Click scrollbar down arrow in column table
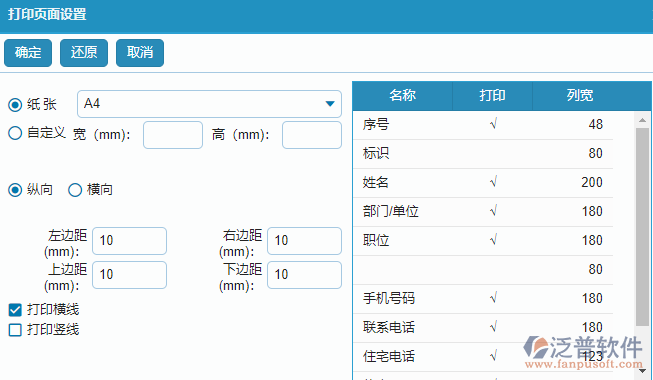Image resolution: width=653 pixels, height=380 pixels. [x=643, y=370]
